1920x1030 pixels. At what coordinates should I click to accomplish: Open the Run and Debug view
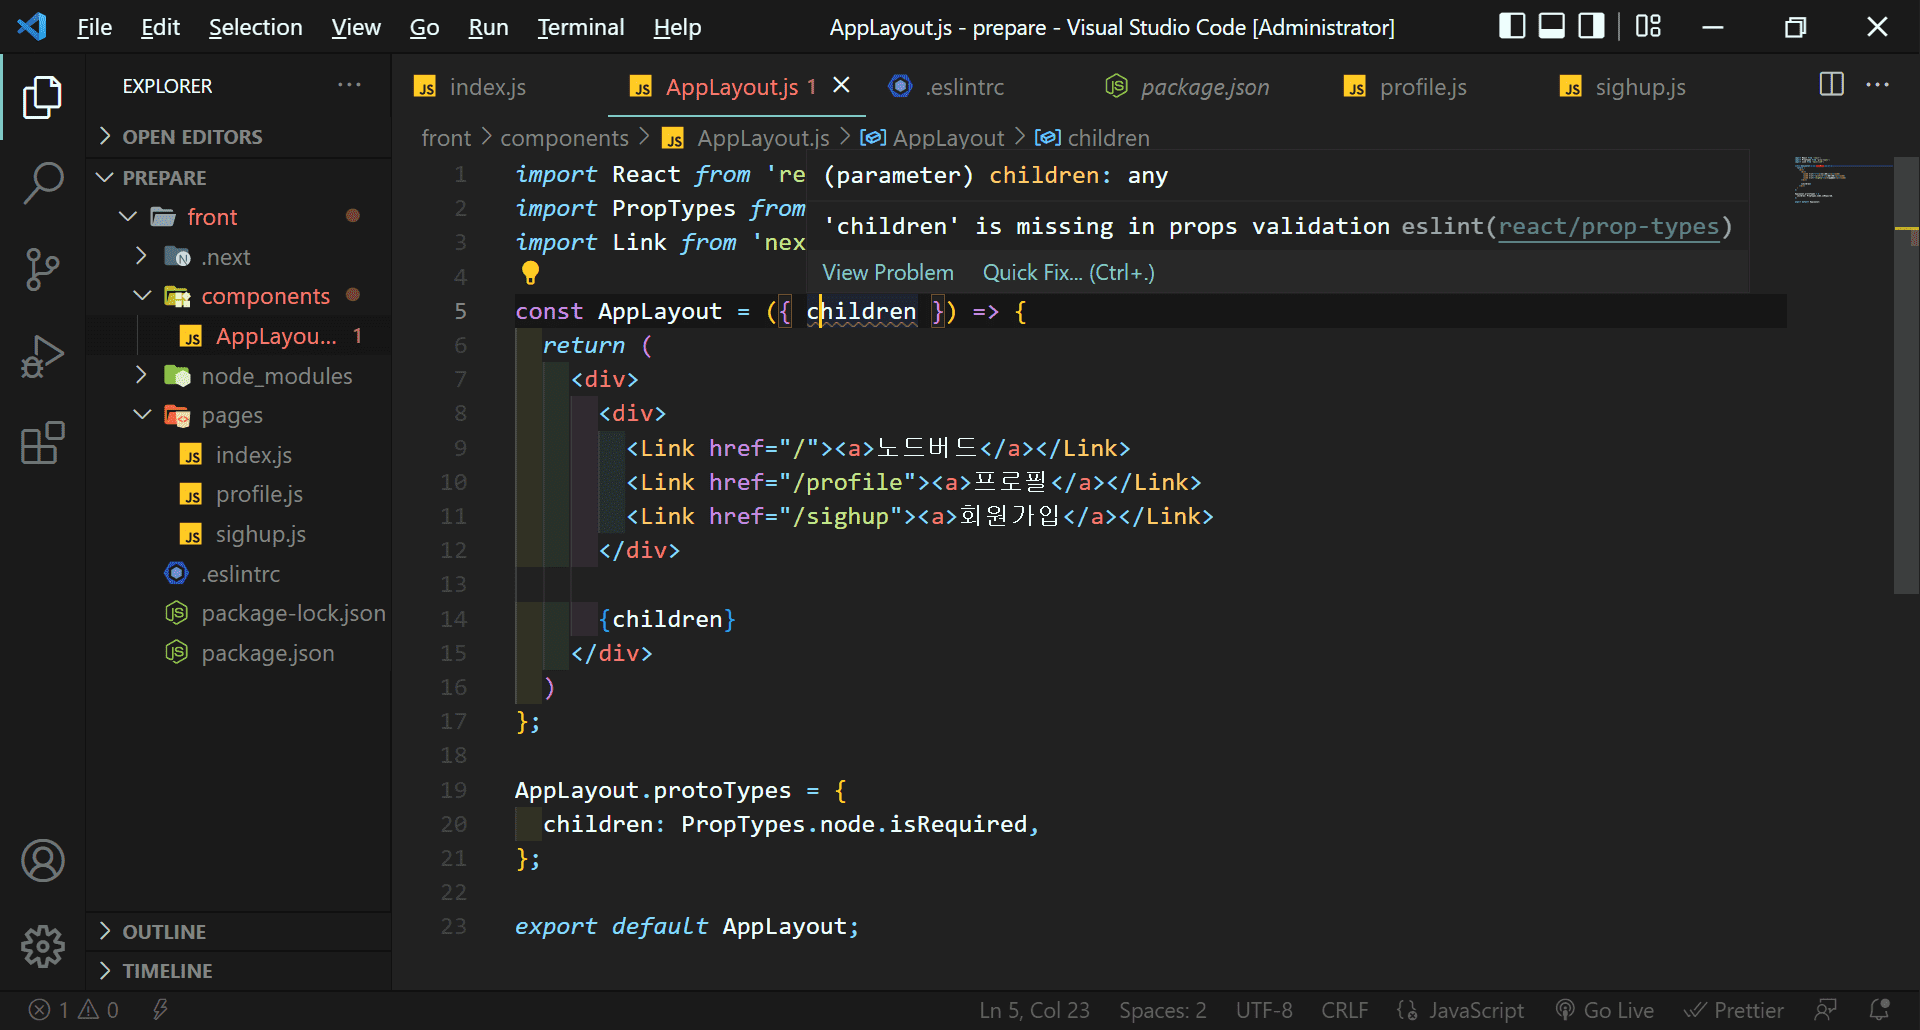point(43,357)
